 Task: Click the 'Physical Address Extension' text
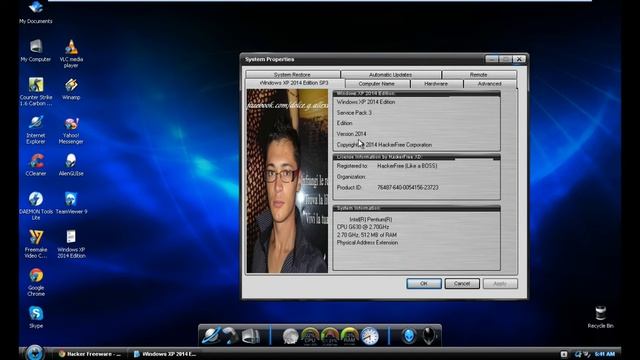pos(367,242)
